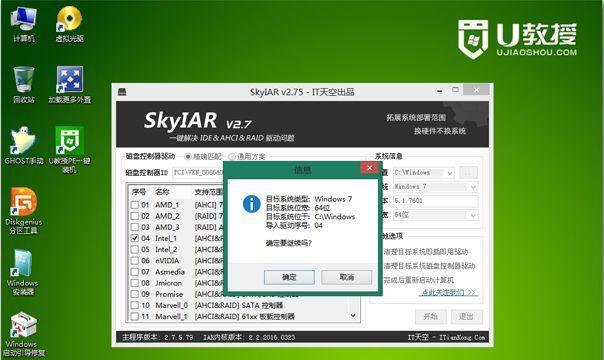Viewport: 604px width, 360px height.
Task: Open the Windows安装器 icon
Action: [x=23, y=272]
